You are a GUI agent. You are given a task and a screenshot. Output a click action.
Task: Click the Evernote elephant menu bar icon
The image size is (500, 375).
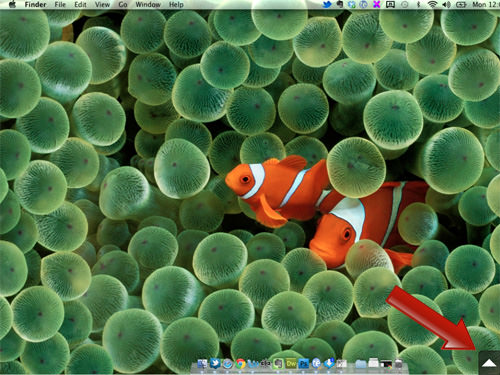point(340,4)
